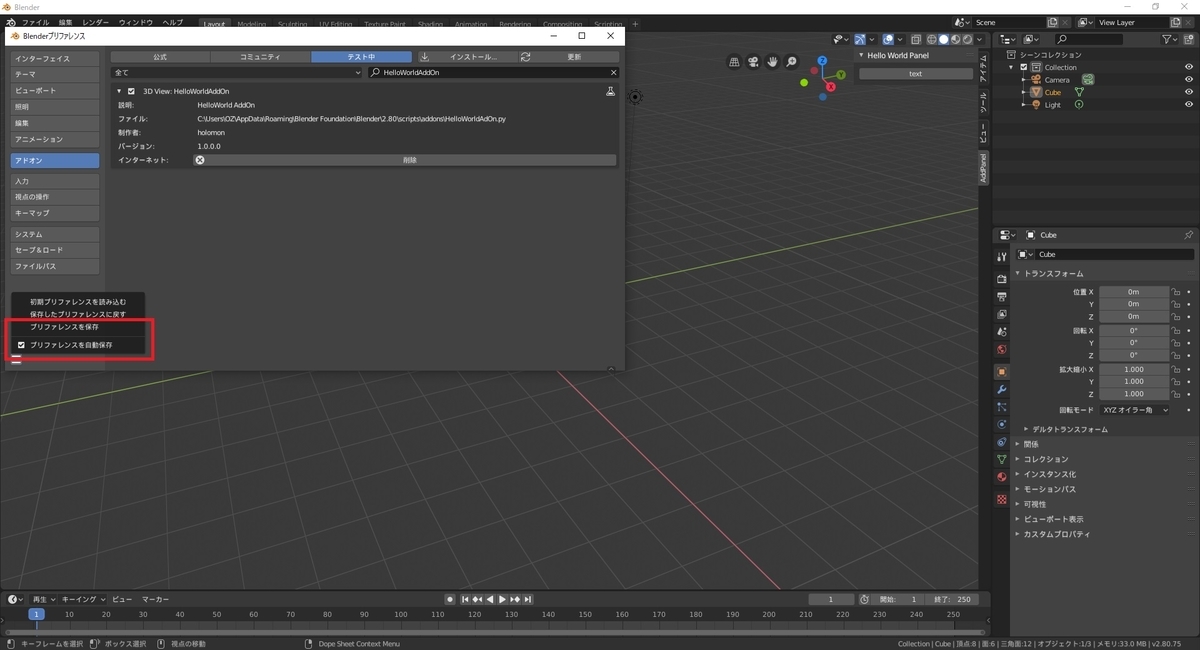Screen dimensions: 1200x650
Task: Click the 削除 addon remove button
Action: [x=405, y=160]
